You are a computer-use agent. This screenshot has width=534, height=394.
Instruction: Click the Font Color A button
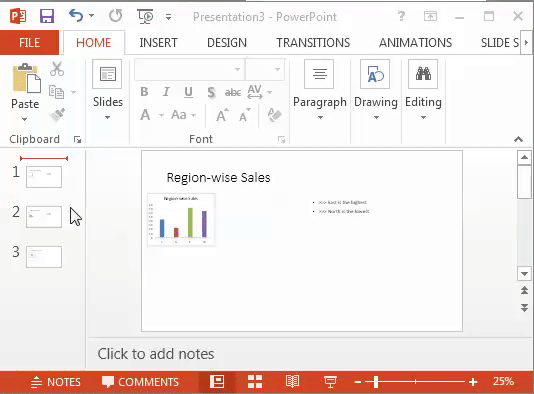coord(145,115)
